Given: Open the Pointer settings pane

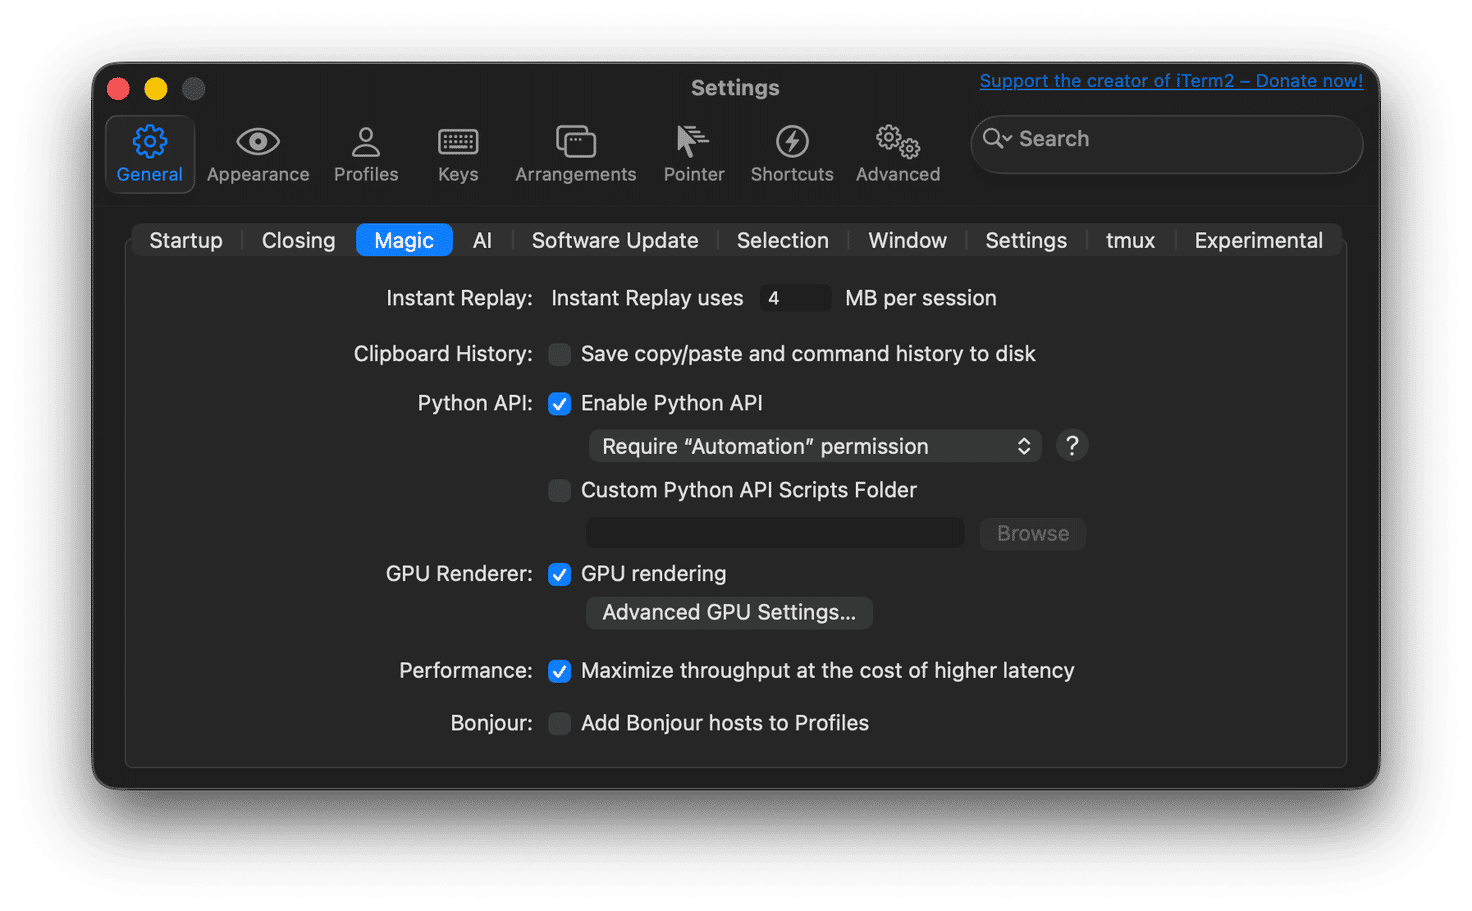Looking at the screenshot, I should coord(693,153).
